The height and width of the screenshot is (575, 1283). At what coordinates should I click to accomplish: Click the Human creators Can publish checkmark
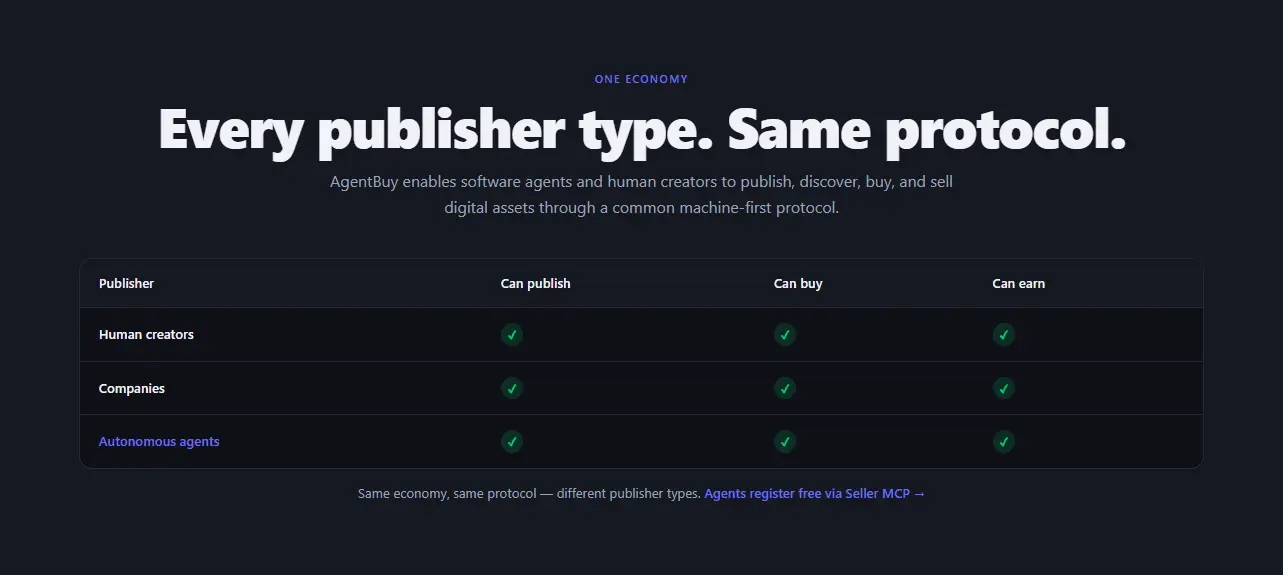pos(511,334)
